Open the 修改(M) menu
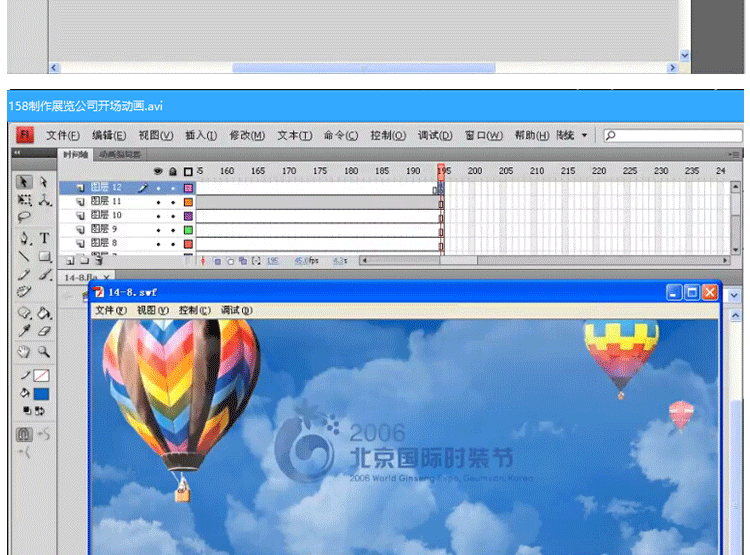This screenshot has height=555, width=750. (247, 135)
